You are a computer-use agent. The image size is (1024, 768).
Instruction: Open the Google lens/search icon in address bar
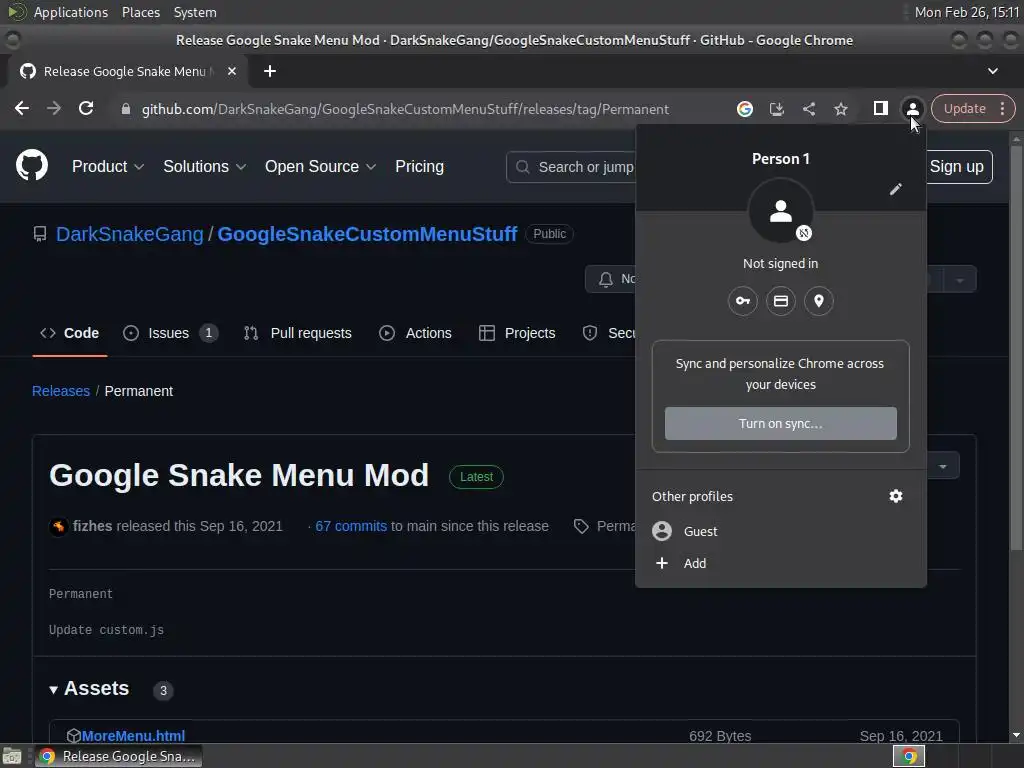[744, 109]
